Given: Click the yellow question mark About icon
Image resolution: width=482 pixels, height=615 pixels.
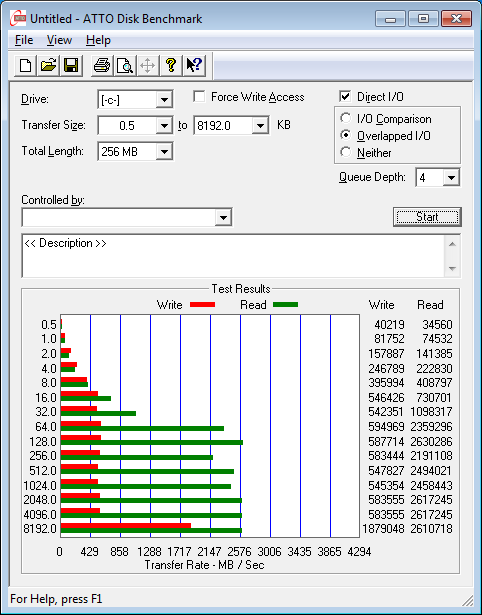Looking at the screenshot, I should pos(171,66).
